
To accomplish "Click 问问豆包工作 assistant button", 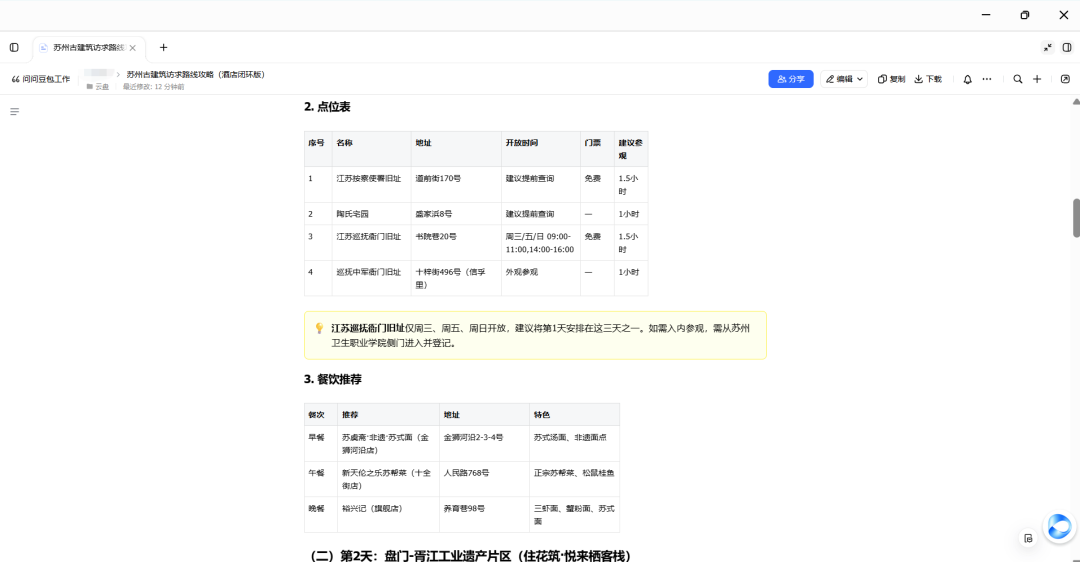I will [x=41, y=79].
